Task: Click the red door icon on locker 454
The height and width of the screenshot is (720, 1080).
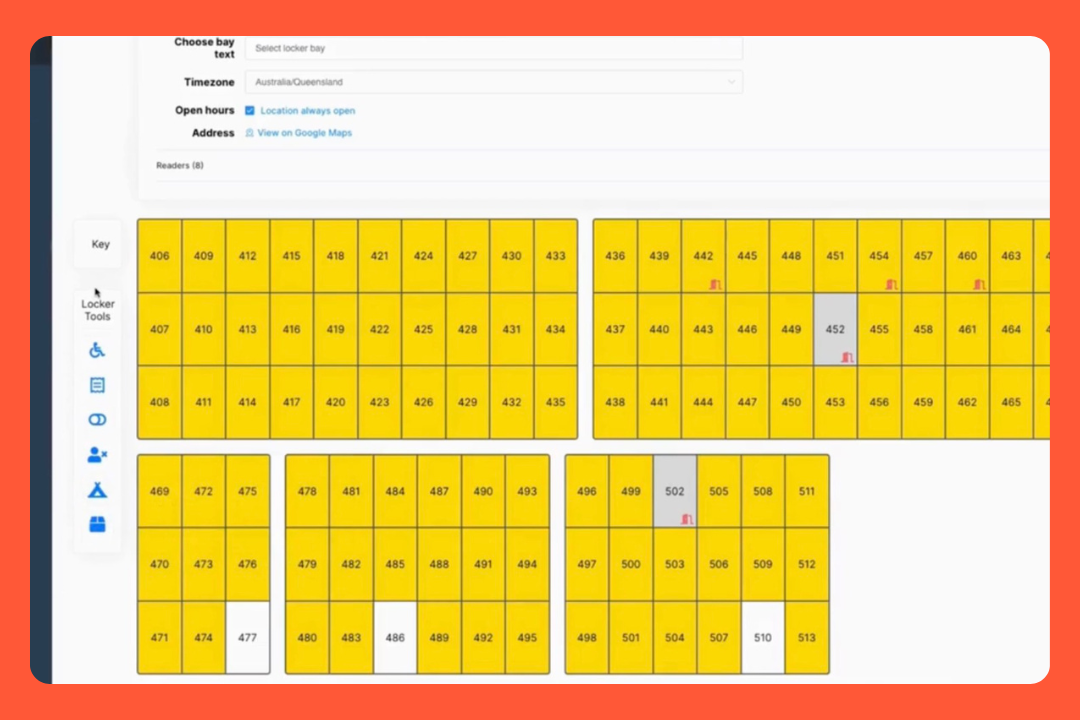Action: [x=892, y=284]
